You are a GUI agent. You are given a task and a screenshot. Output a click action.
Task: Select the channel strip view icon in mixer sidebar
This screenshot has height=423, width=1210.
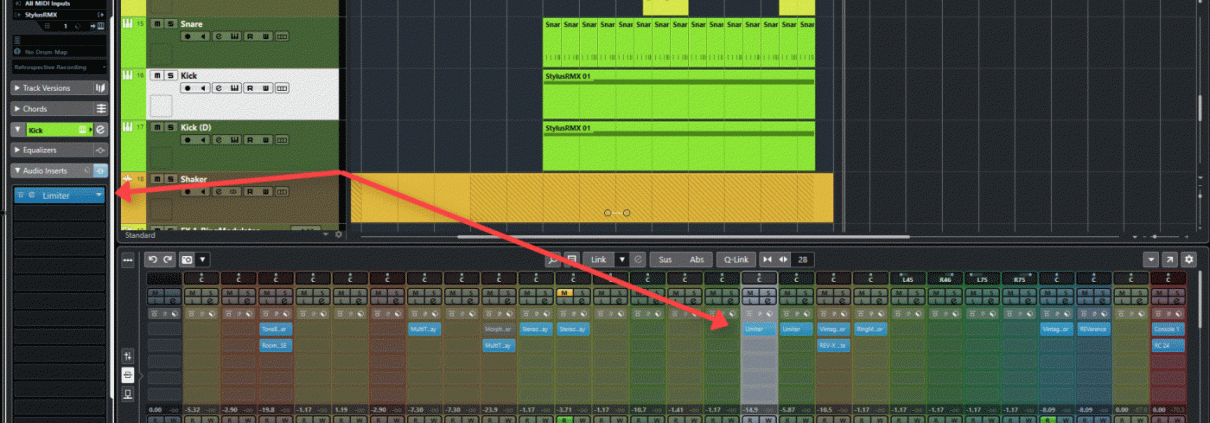click(128, 393)
